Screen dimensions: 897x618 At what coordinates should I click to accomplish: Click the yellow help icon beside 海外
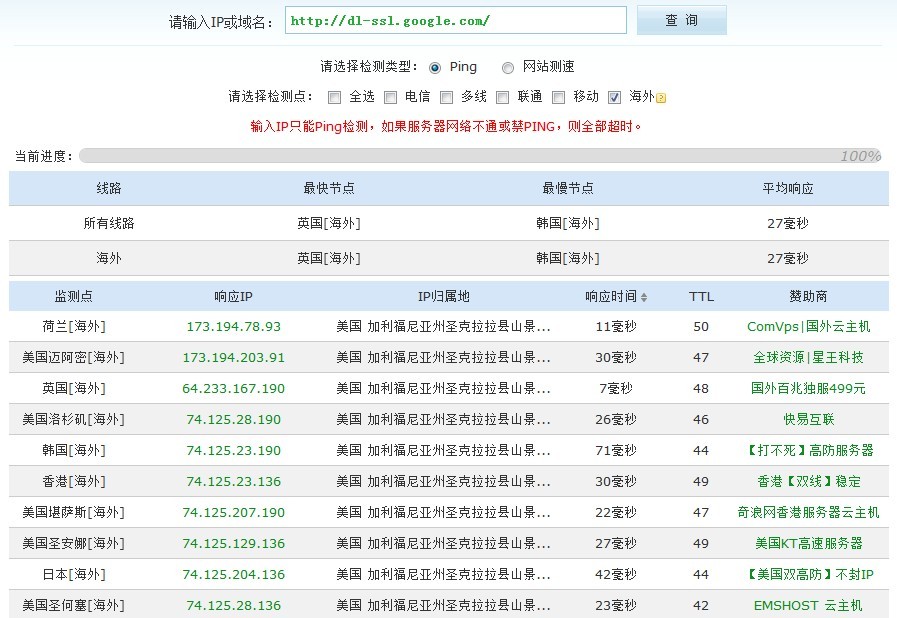tap(661, 98)
